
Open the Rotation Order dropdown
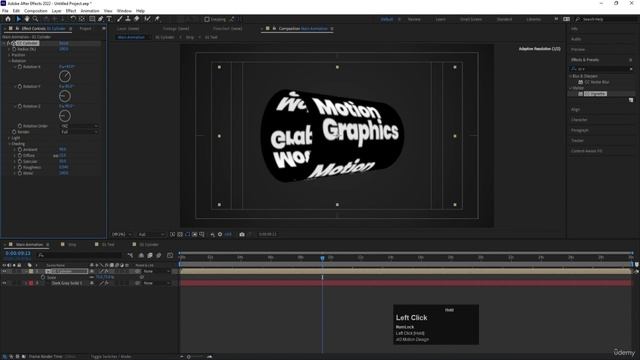click(79, 126)
